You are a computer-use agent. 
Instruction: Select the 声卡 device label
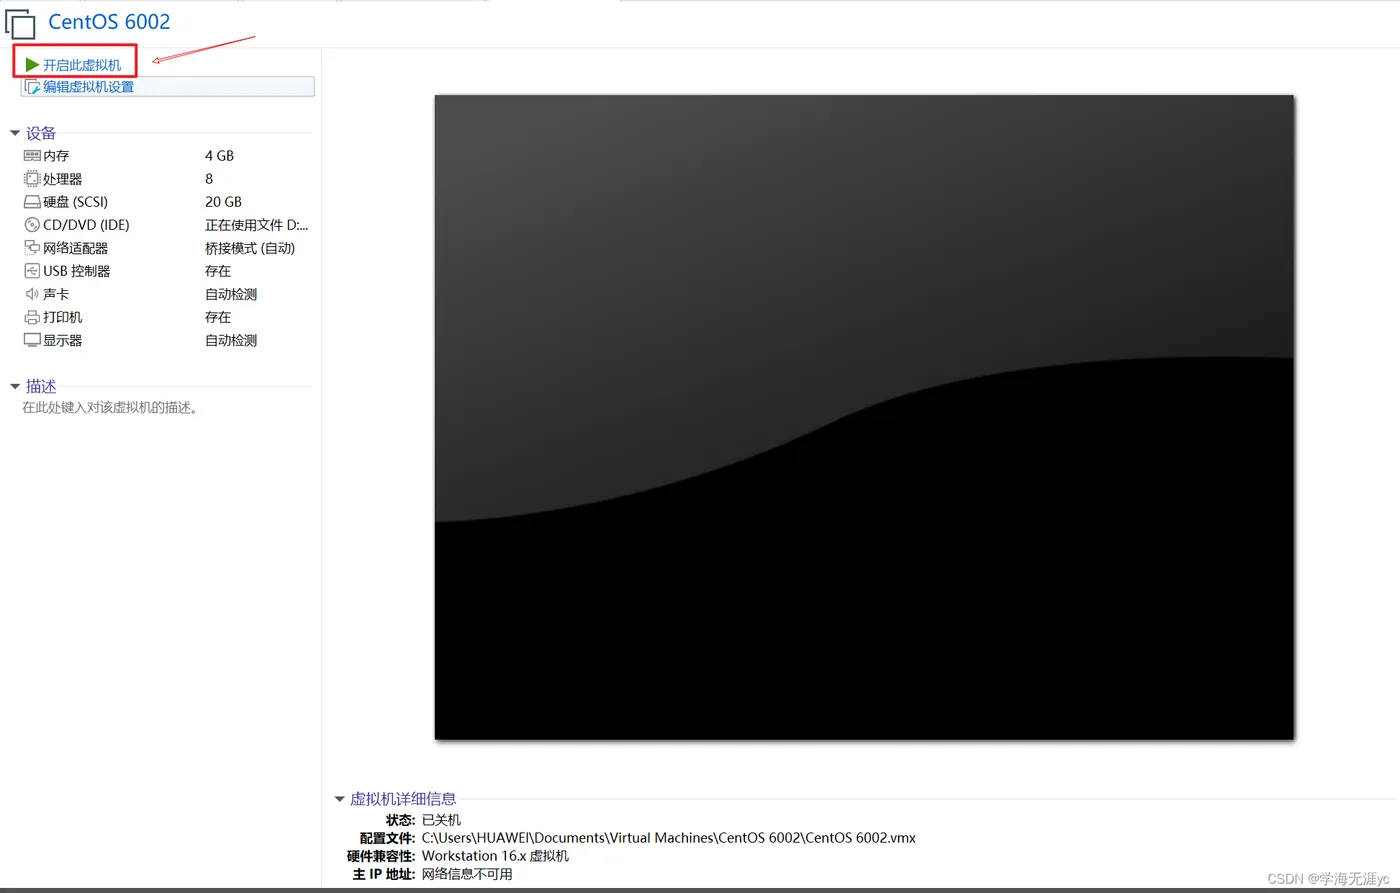56,294
